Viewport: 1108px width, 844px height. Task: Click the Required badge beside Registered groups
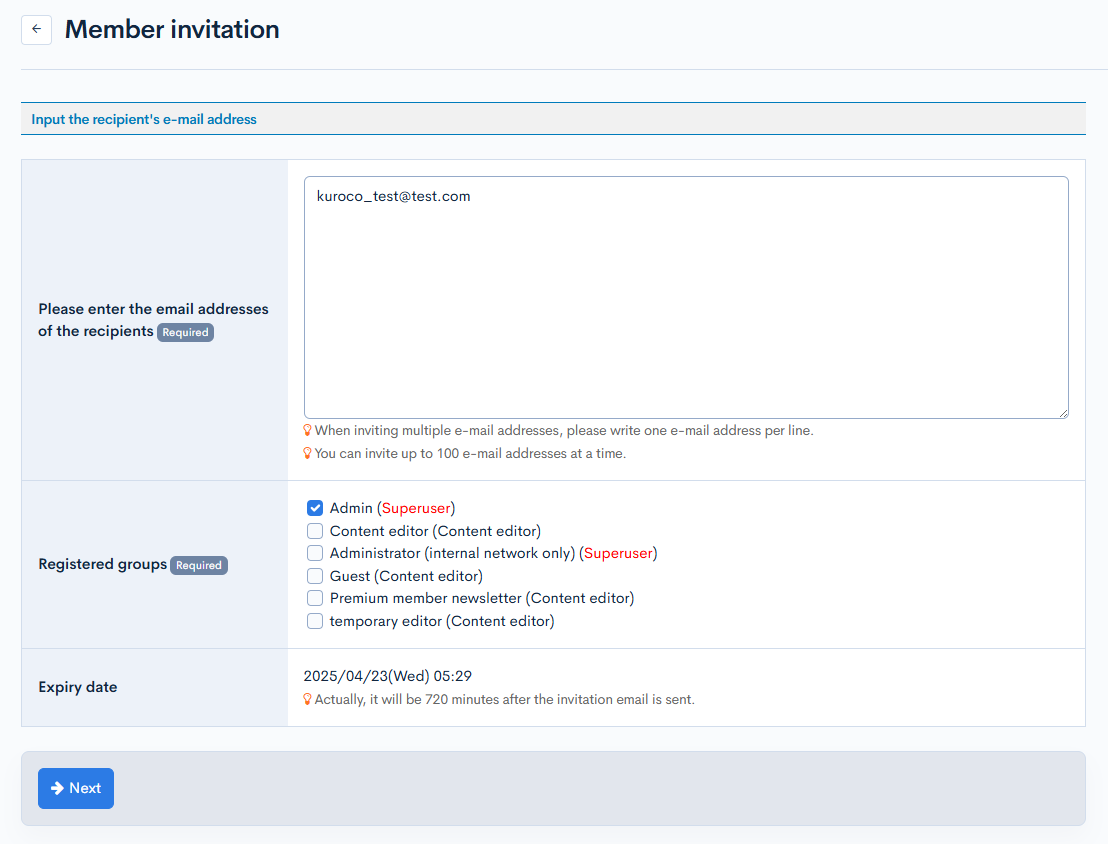(x=199, y=565)
